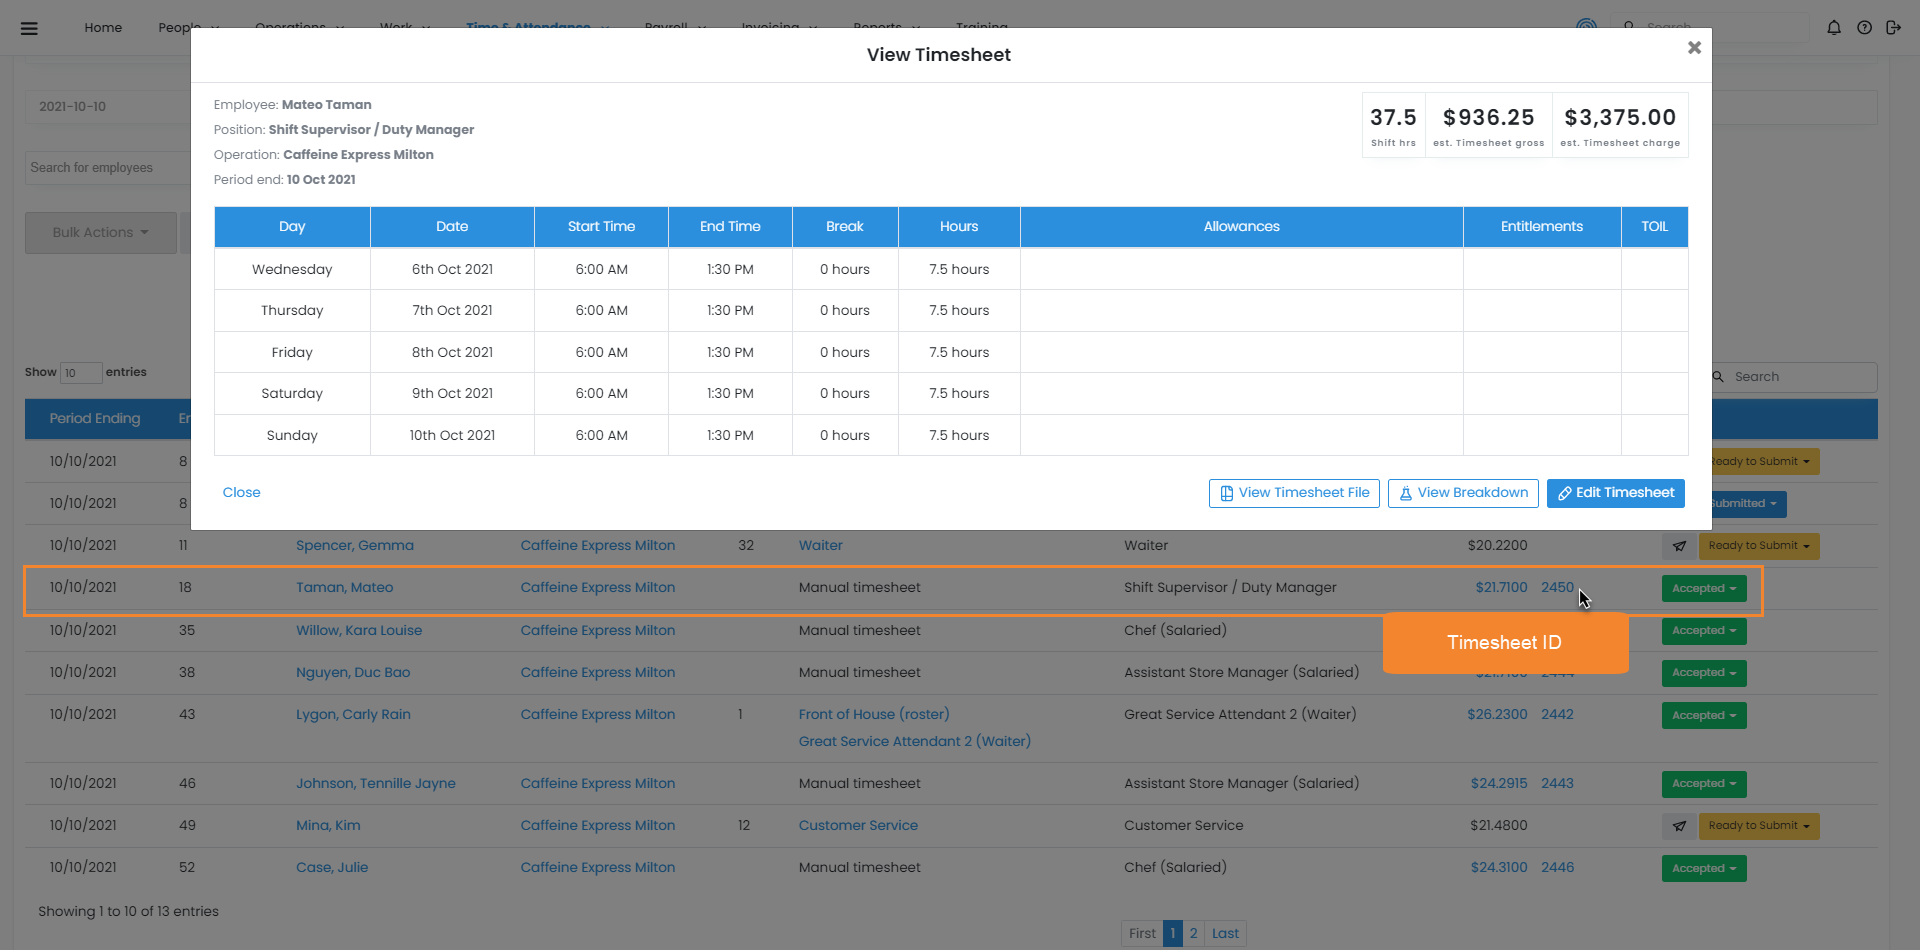Open Accepted dropdown for Nguyen, Duc Bao

[x=1704, y=673]
